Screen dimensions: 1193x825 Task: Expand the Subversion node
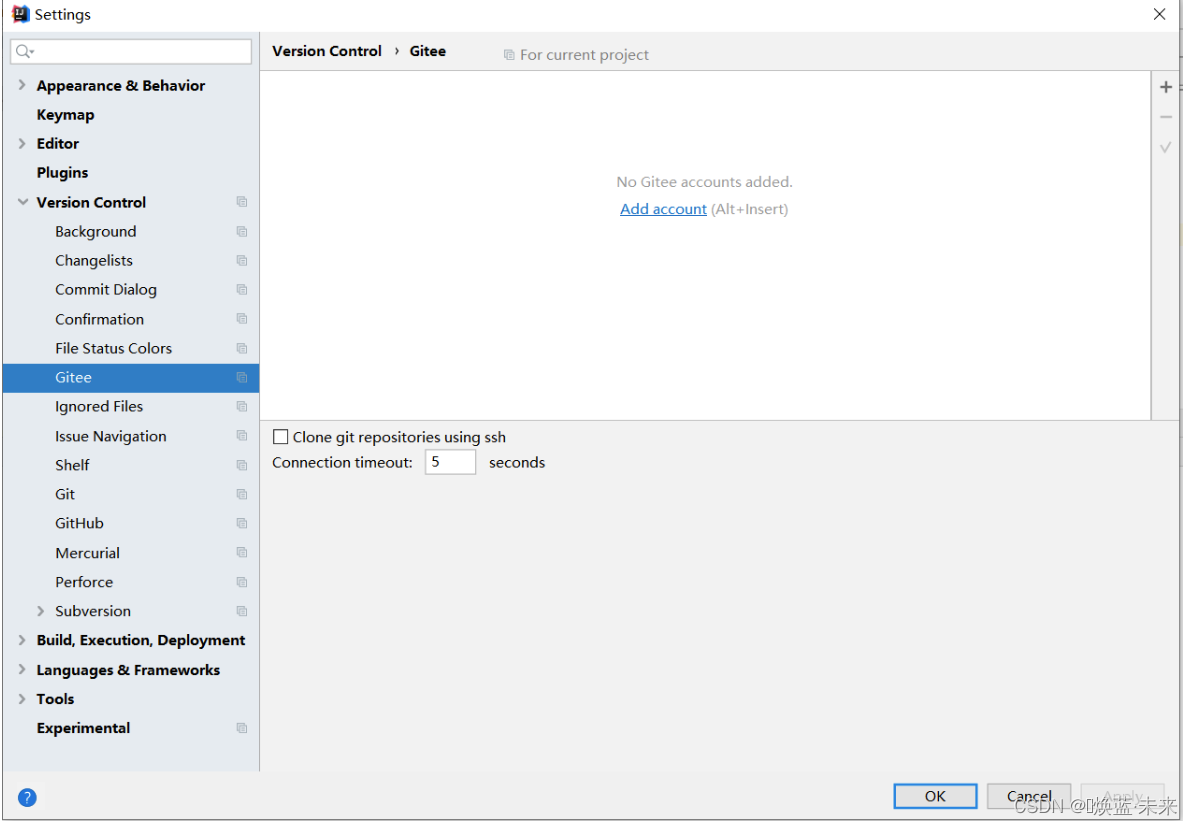(41, 611)
